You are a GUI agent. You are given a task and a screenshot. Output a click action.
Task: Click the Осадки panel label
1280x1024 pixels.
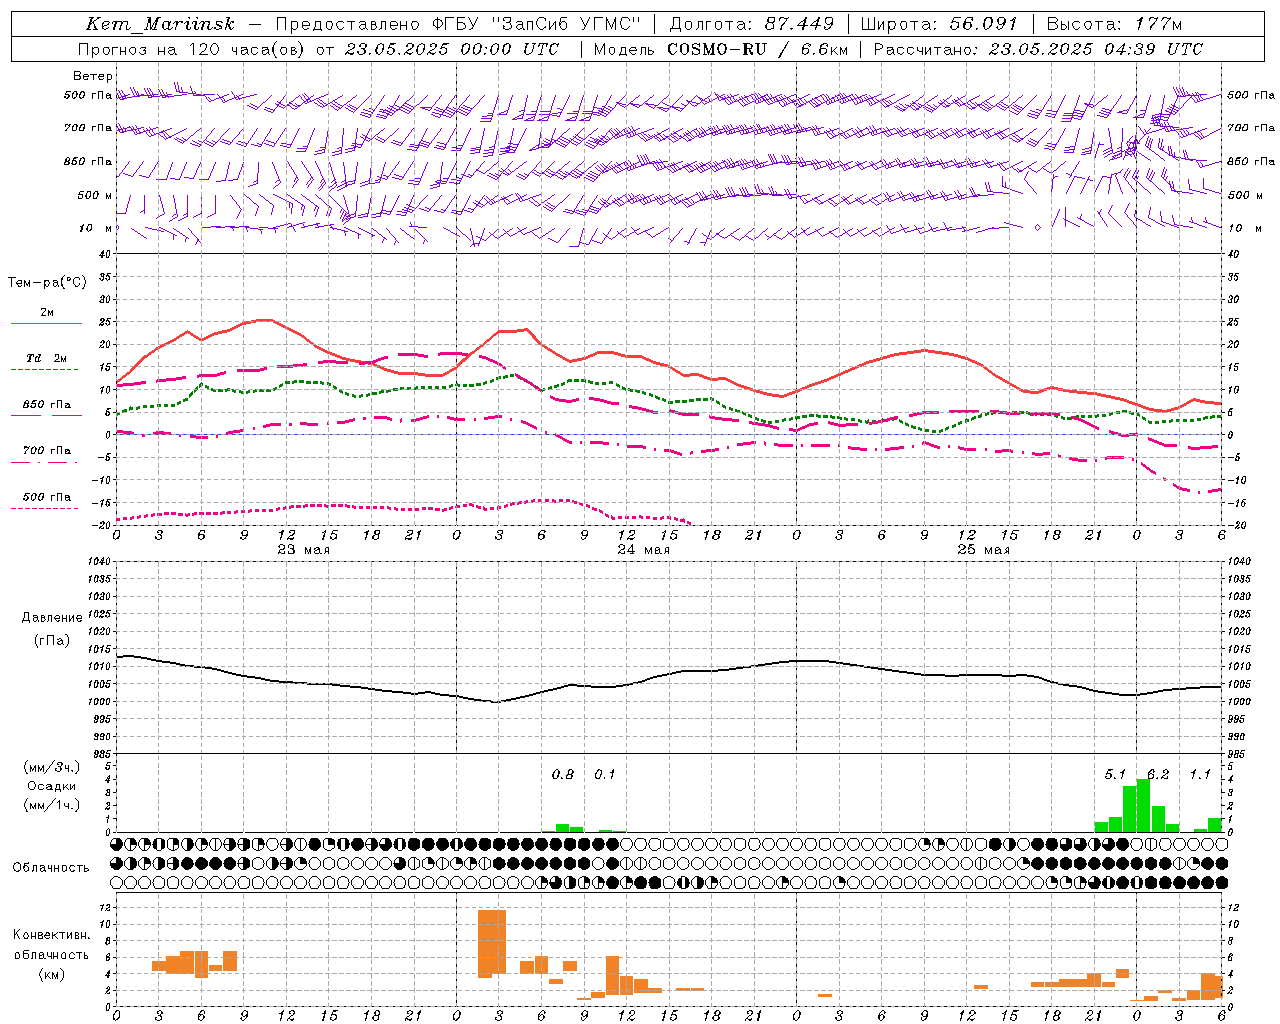[x=52, y=786]
